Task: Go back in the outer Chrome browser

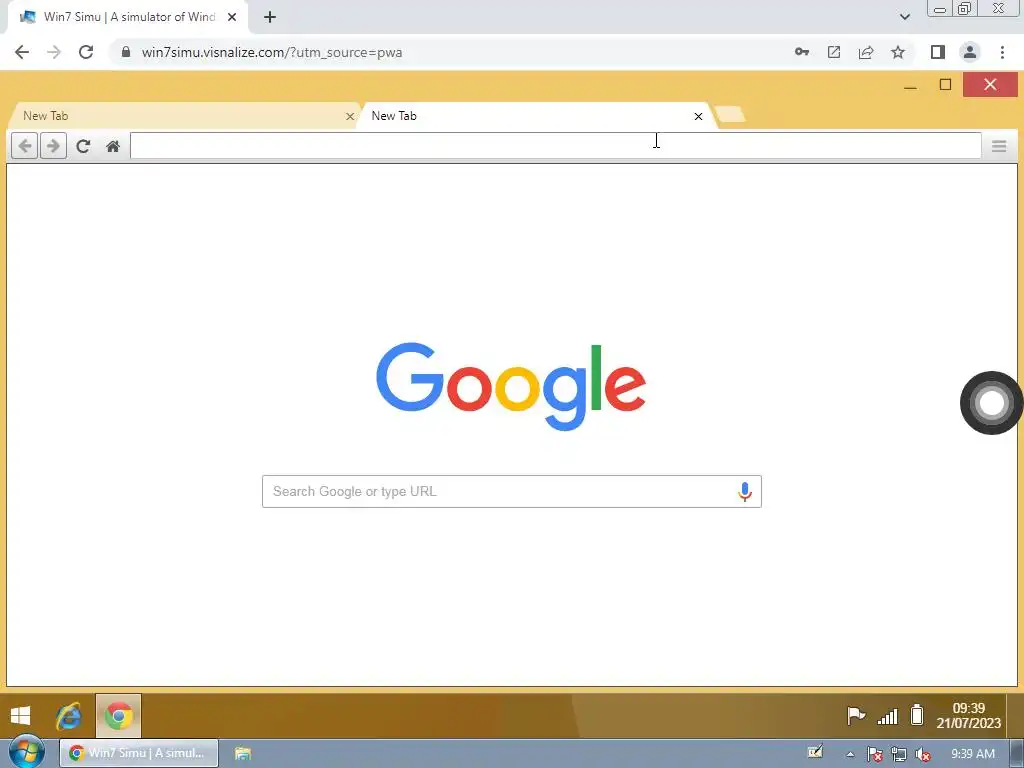Action: 22,52
